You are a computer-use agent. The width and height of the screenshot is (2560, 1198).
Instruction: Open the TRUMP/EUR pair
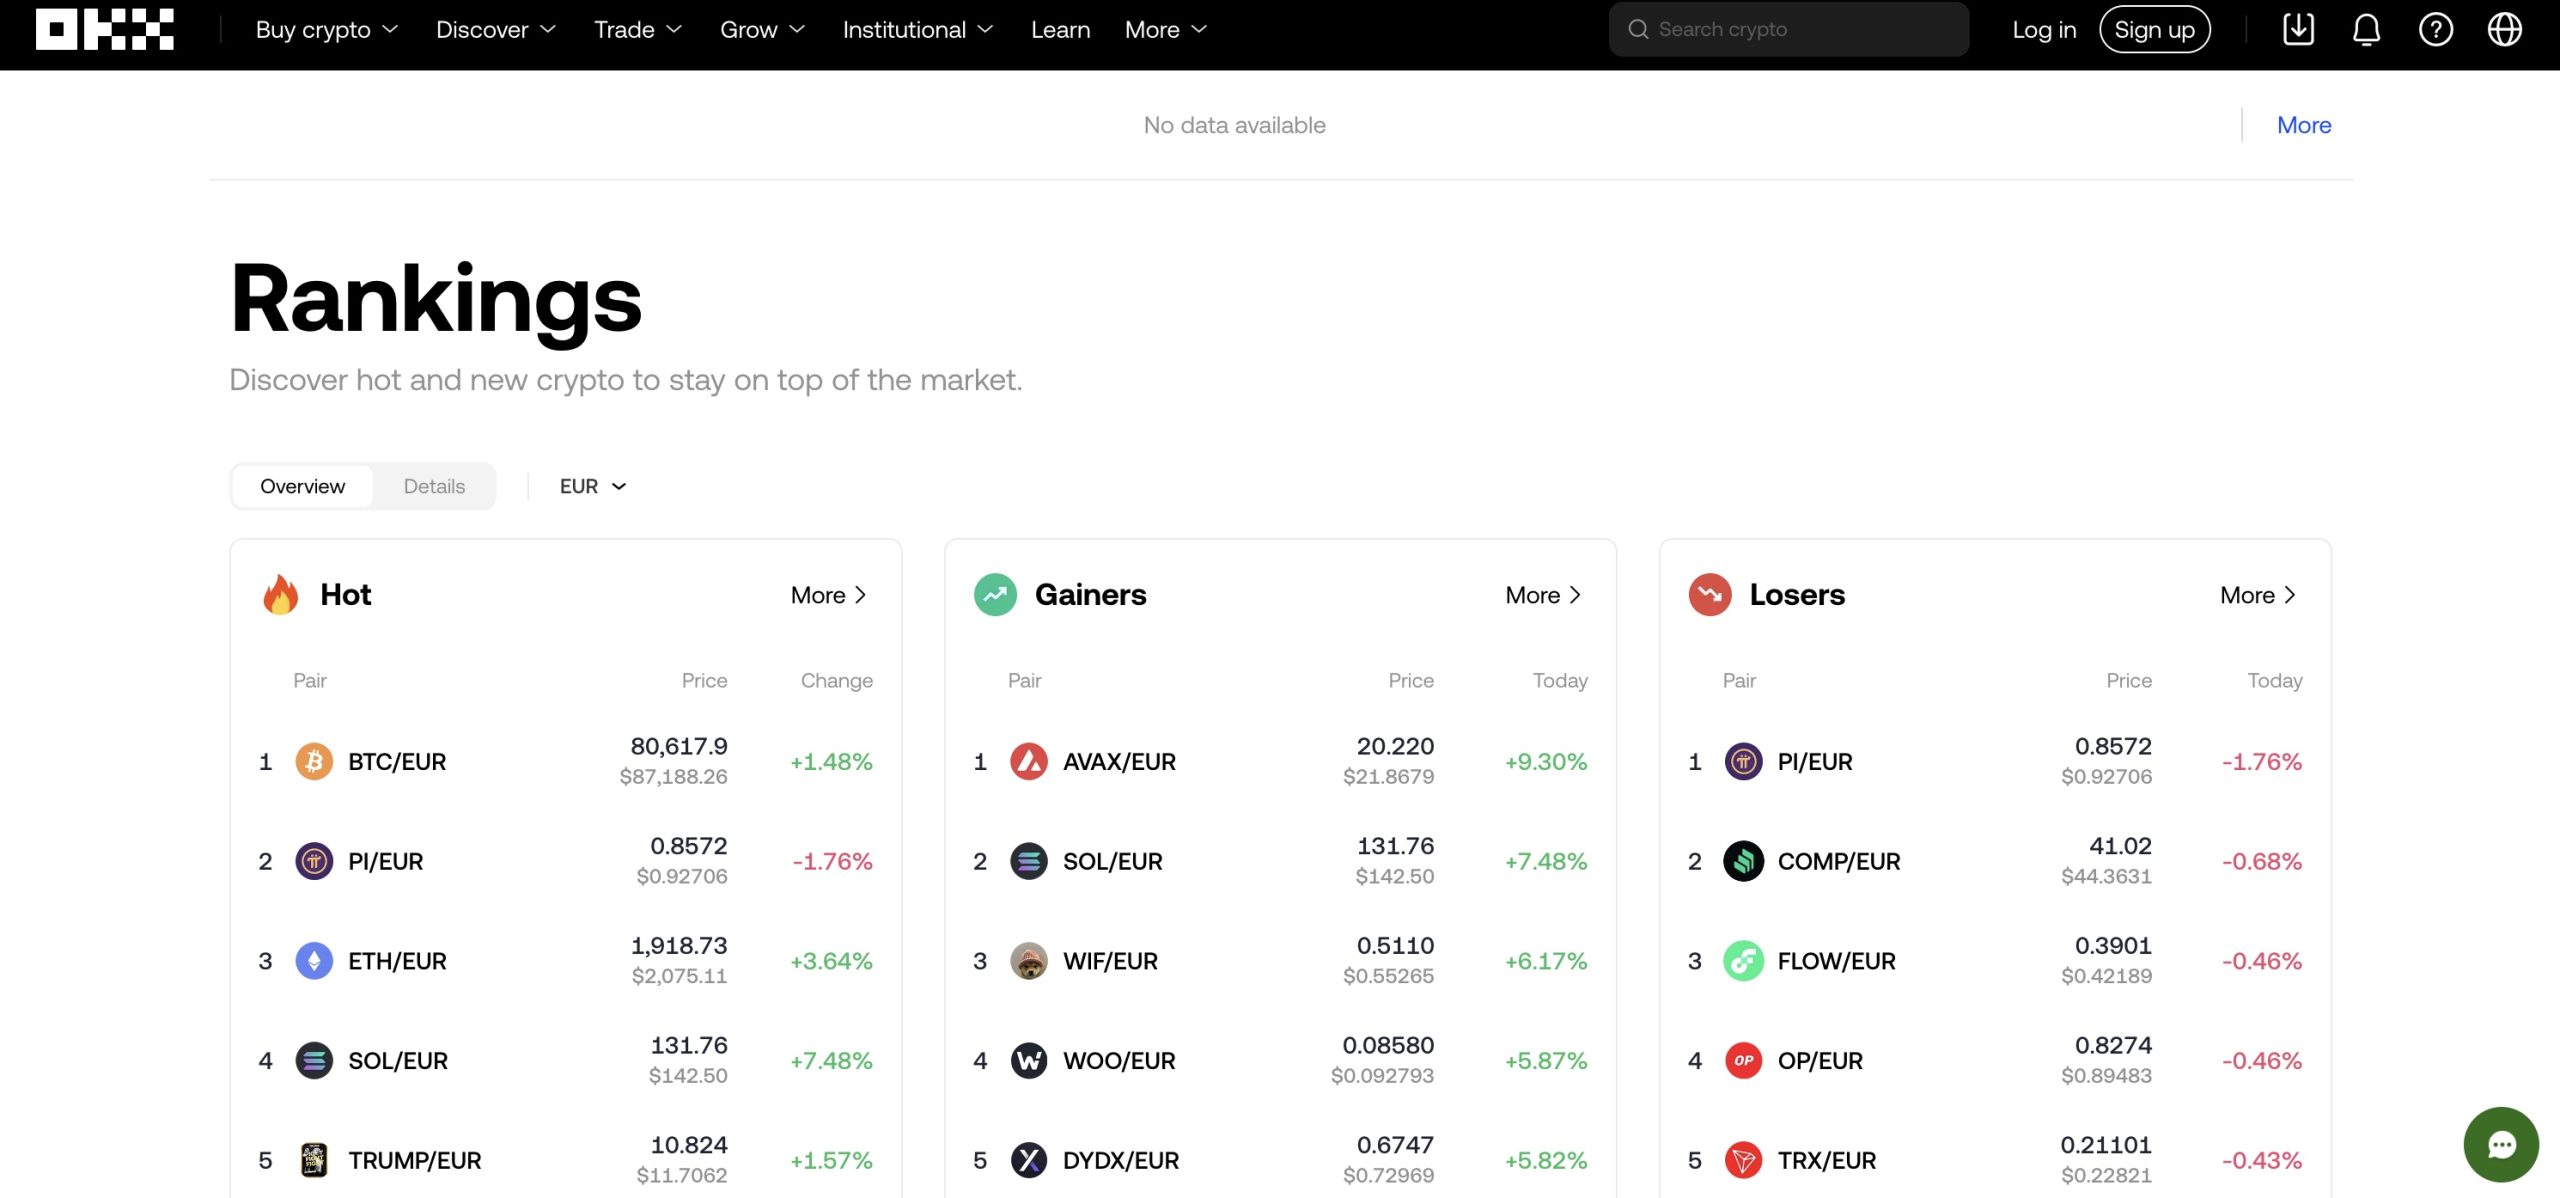415,1160
